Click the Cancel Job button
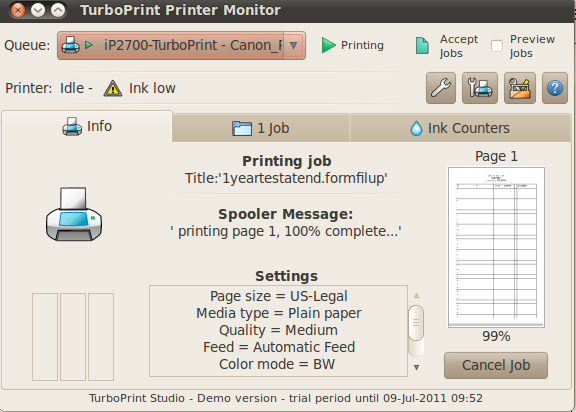Image resolution: width=576 pixels, height=412 pixels. [496, 365]
